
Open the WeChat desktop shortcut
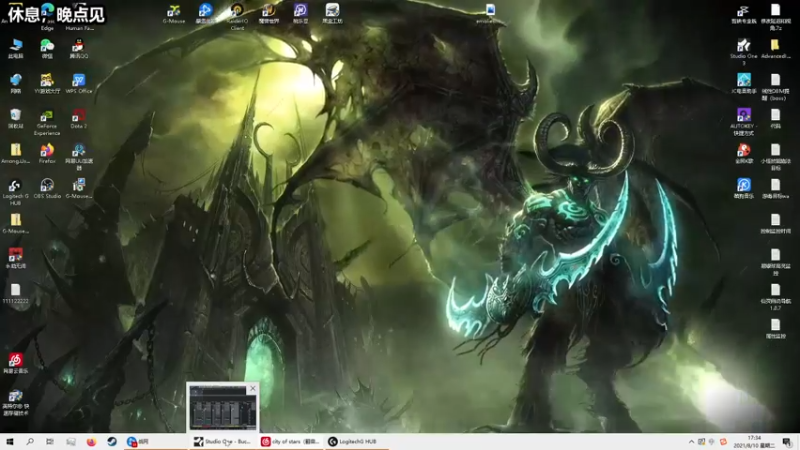[x=47, y=48]
